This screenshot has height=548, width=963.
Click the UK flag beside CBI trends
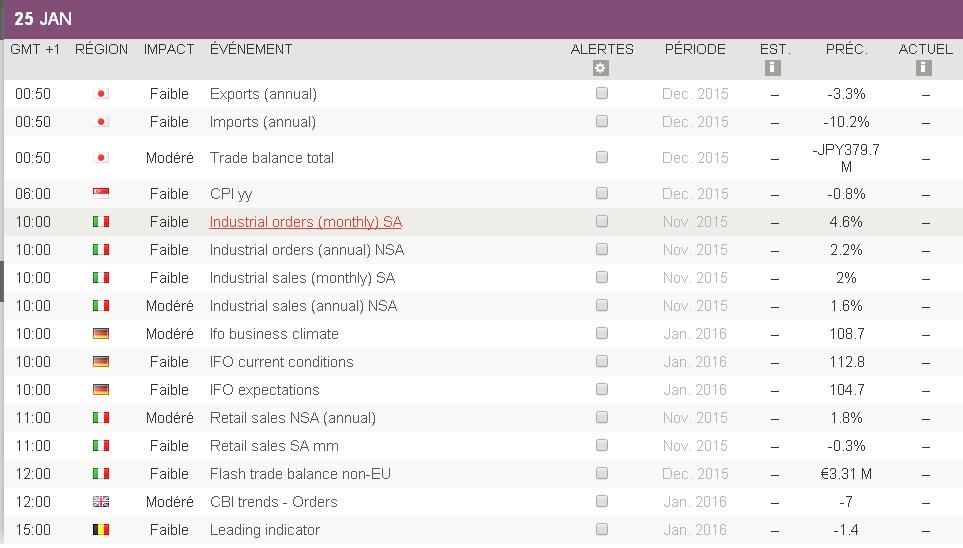coord(101,502)
